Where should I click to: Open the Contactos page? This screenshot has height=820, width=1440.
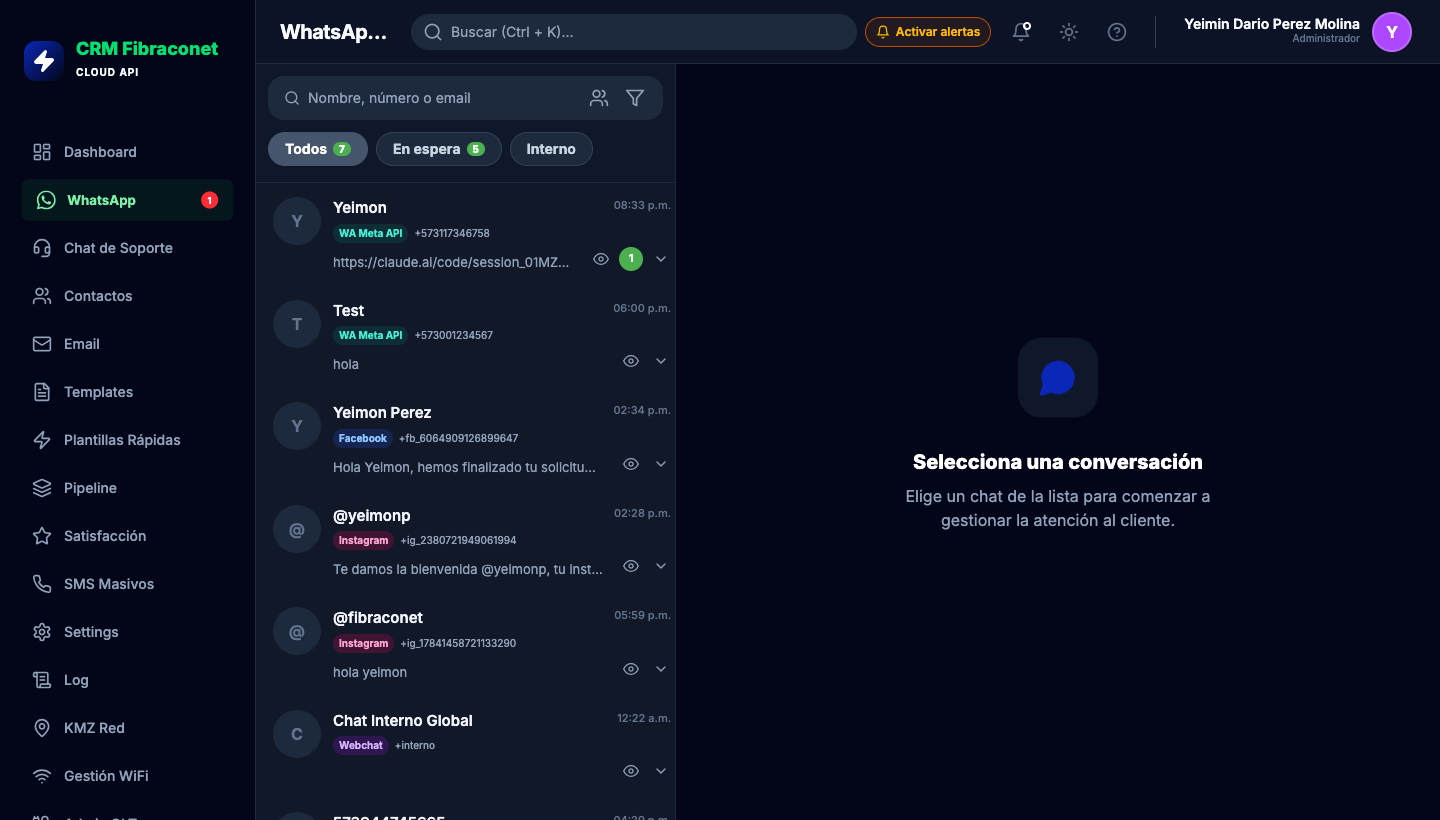tap(127, 296)
